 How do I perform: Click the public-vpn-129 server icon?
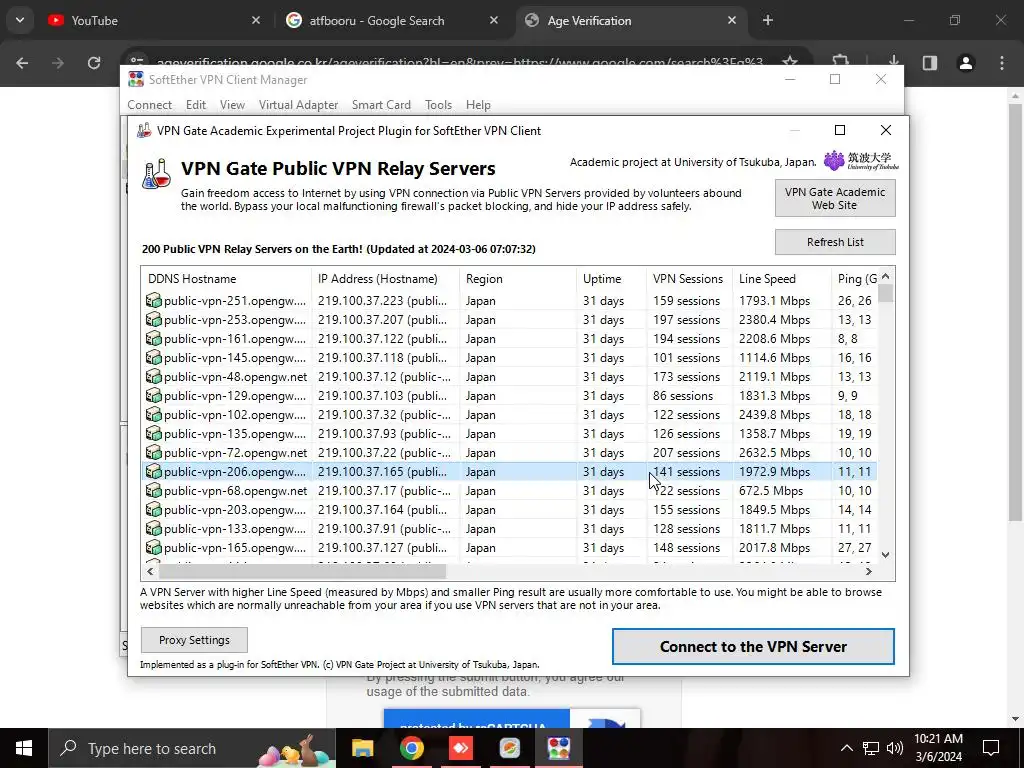coord(153,395)
